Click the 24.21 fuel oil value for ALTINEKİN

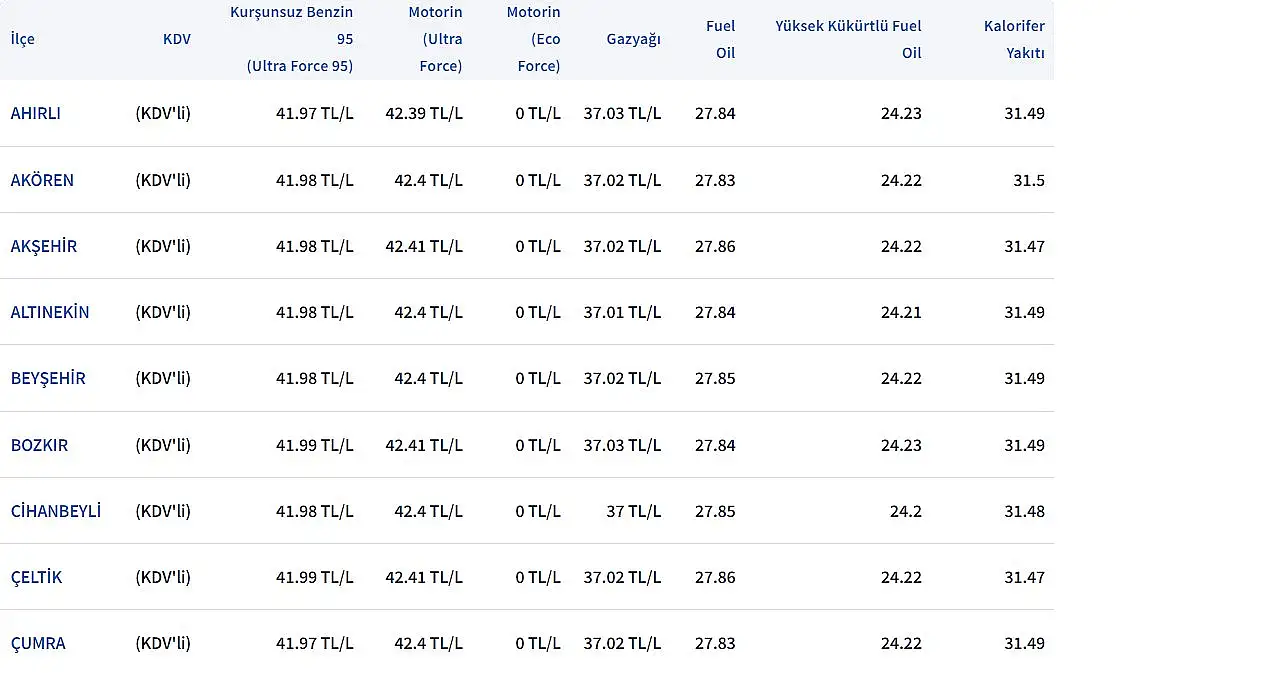tap(901, 312)
